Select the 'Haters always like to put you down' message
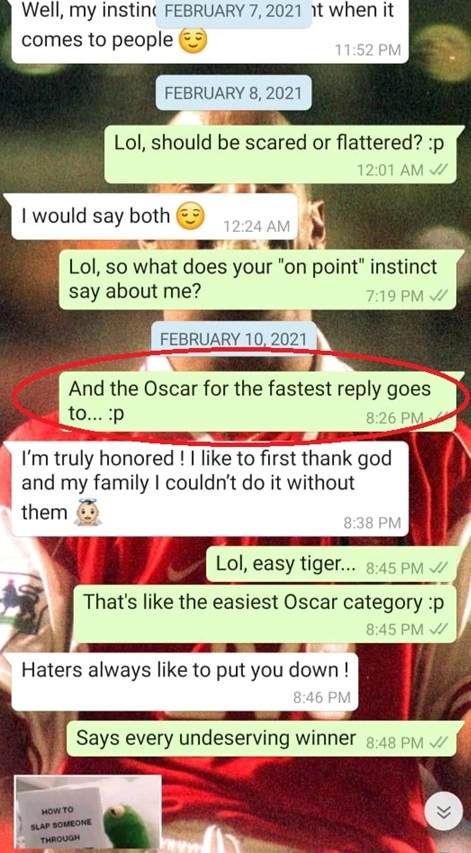This screenshot has height=853, width=471. (x=184, y=679)
